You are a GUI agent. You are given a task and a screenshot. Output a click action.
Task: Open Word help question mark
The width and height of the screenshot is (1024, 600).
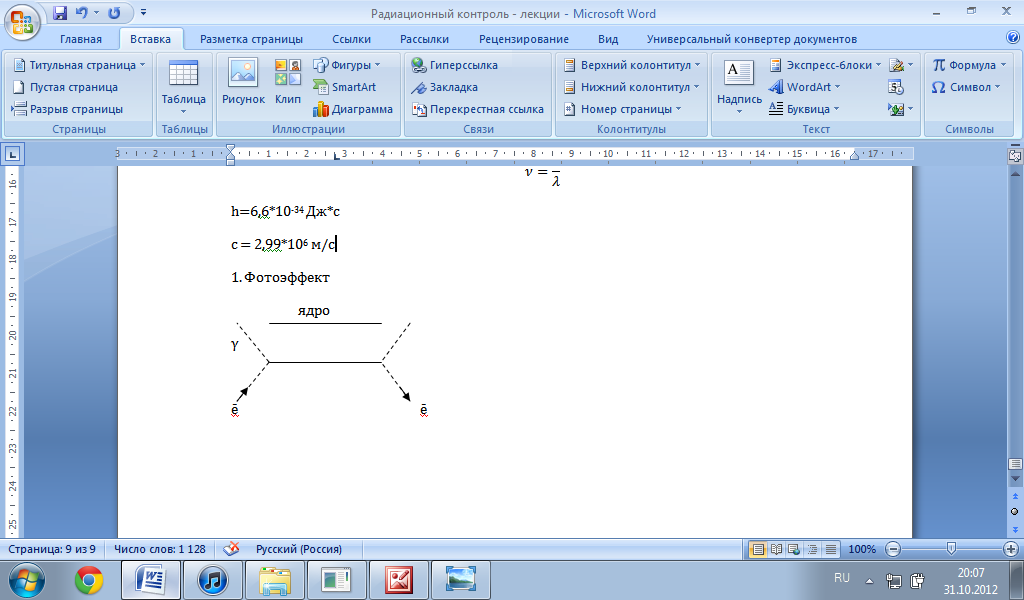click(1014, 39)
